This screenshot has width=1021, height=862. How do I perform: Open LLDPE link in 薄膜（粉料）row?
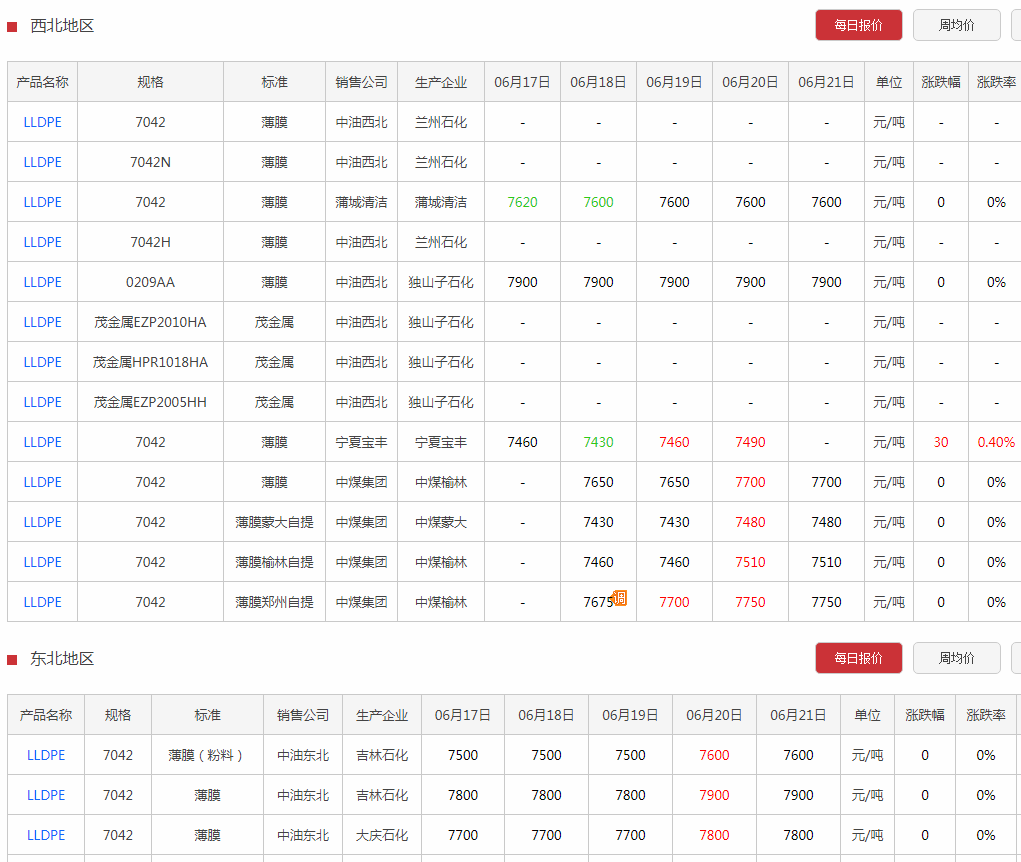tap(46, 755)
